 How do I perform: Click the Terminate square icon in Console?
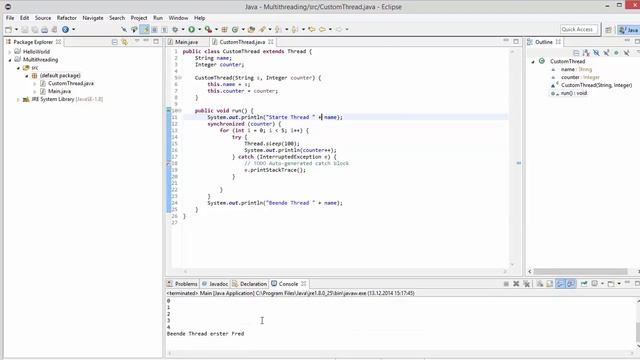coord(506,284)
